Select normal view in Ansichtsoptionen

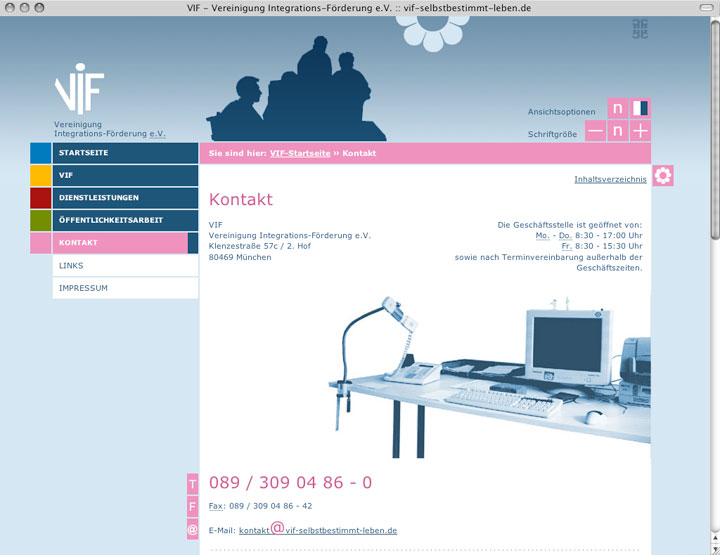coord(618,108)
